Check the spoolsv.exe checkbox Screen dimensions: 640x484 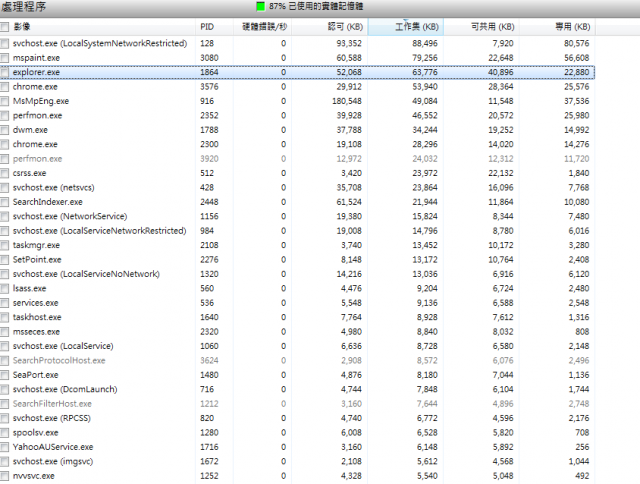(x=4, y=433)
